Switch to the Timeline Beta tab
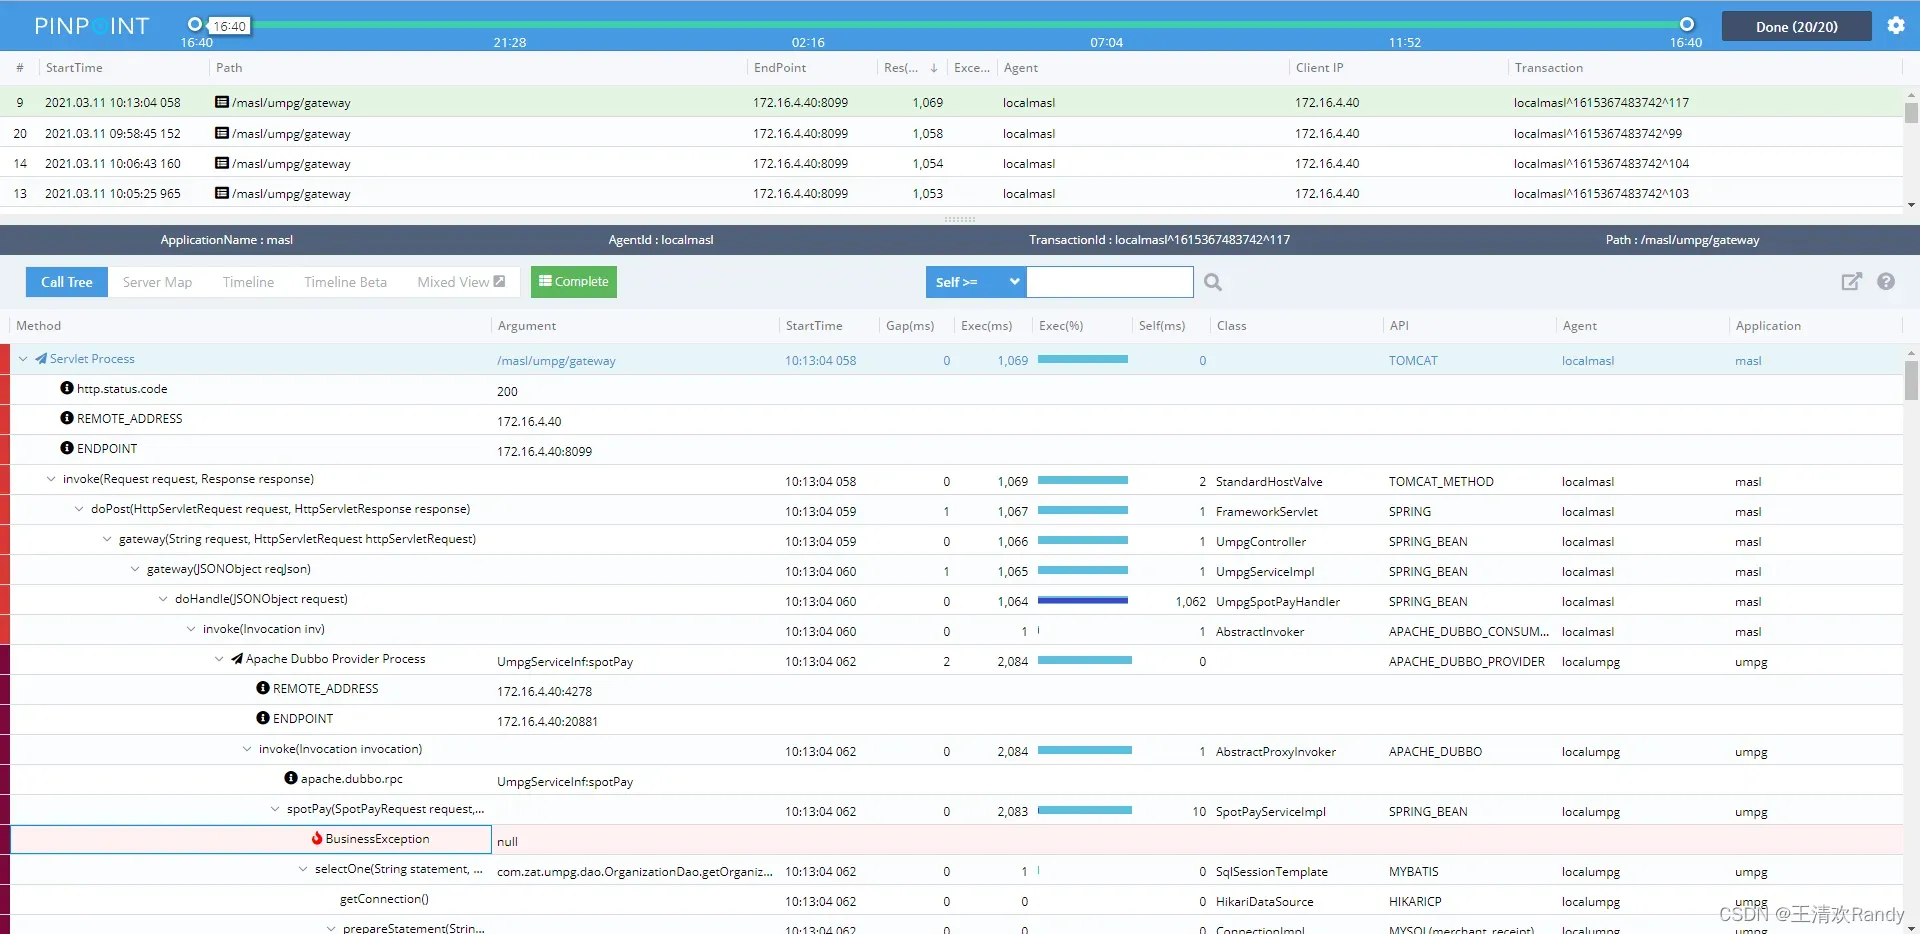 coord(345,282)
